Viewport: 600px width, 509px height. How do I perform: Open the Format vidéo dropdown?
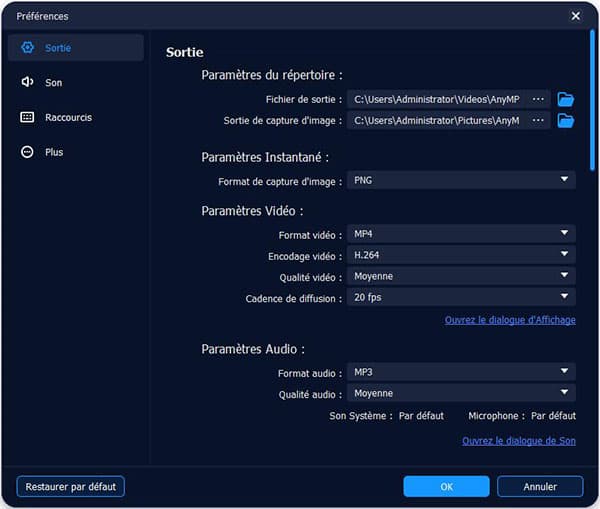pos(461,234)
